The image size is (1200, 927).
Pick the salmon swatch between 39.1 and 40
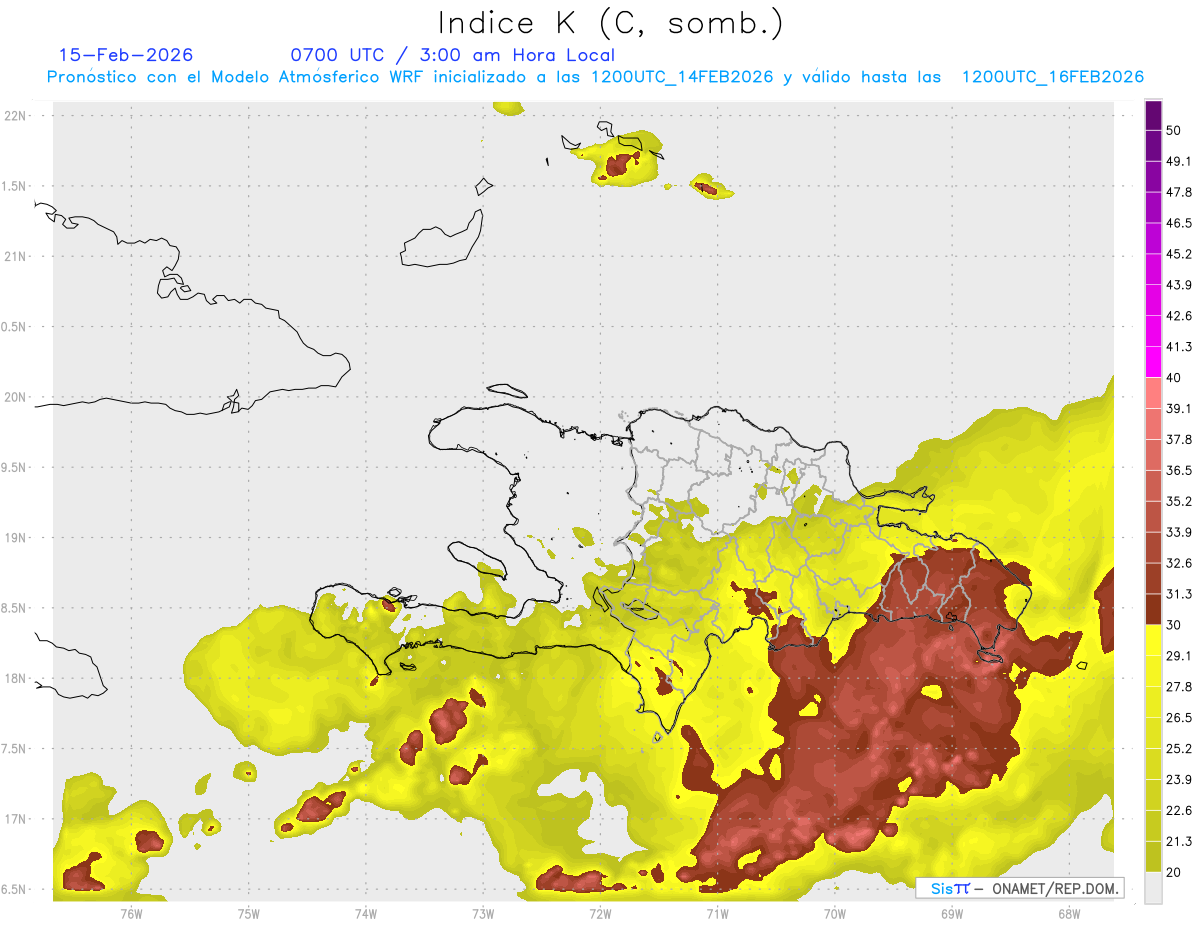[1153, 394]
